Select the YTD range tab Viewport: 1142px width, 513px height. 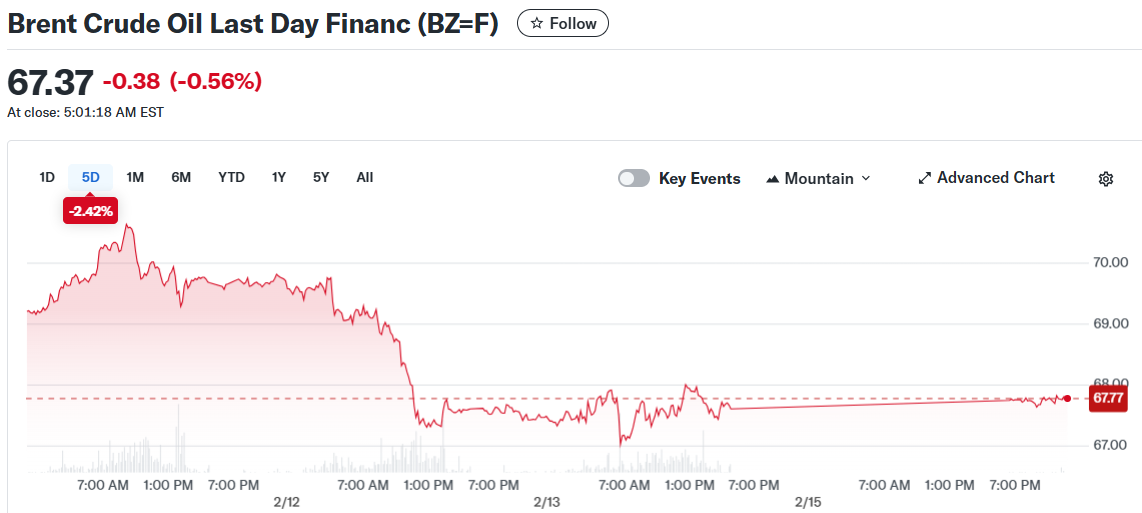(231, 177)
